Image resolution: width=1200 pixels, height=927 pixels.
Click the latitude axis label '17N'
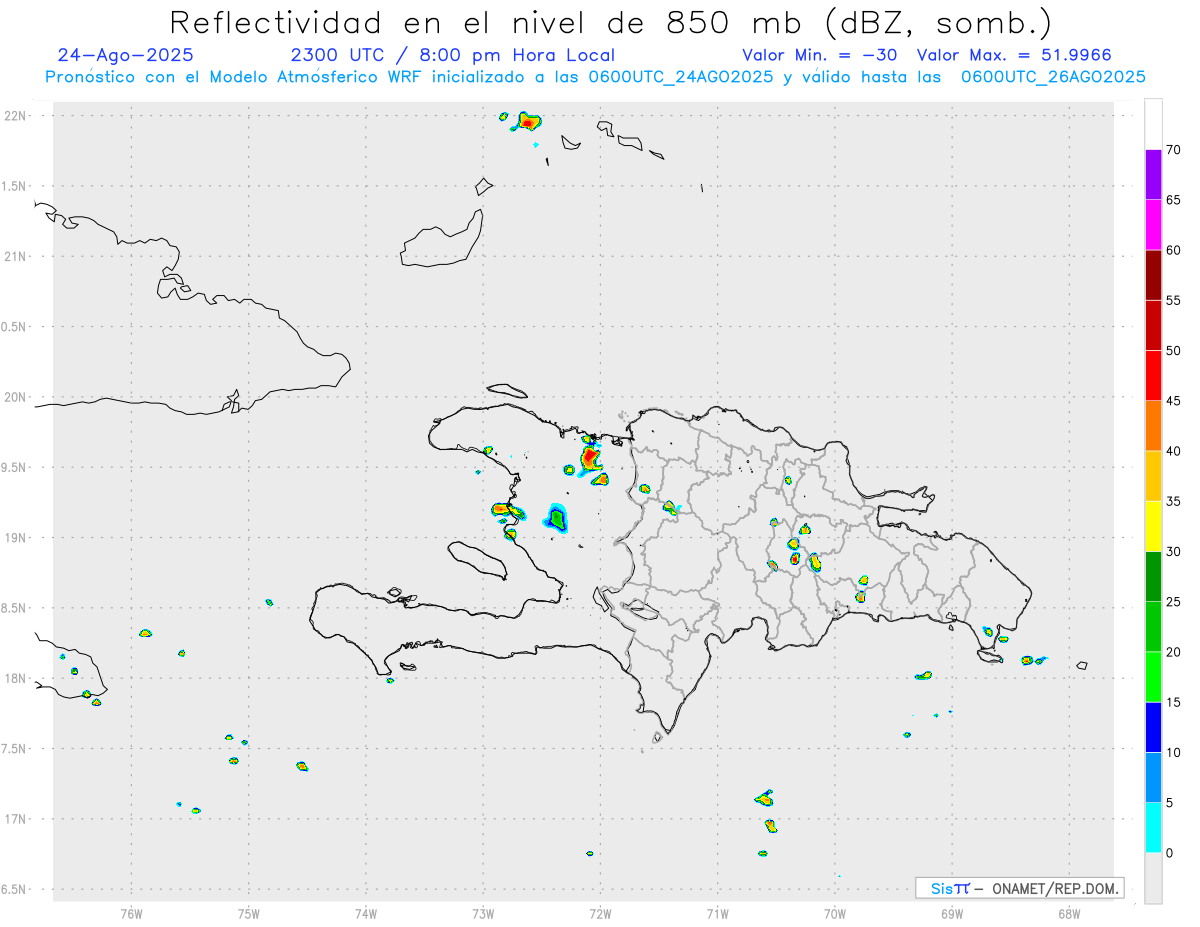(x=14, y=819)
